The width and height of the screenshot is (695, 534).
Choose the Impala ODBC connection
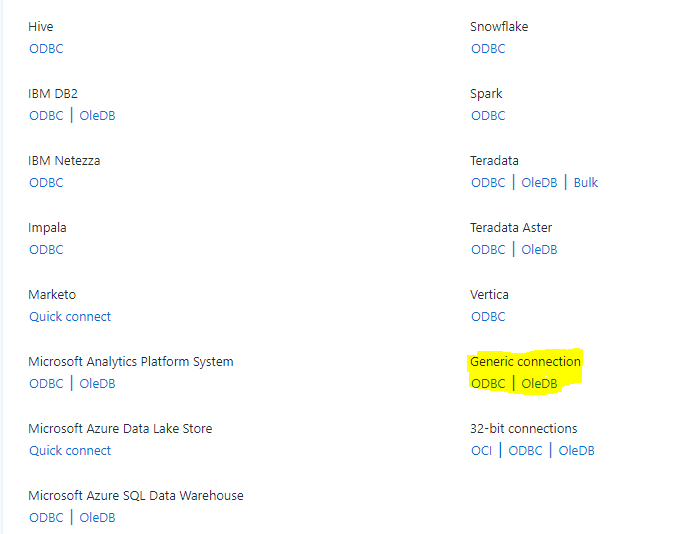[46, 249]
